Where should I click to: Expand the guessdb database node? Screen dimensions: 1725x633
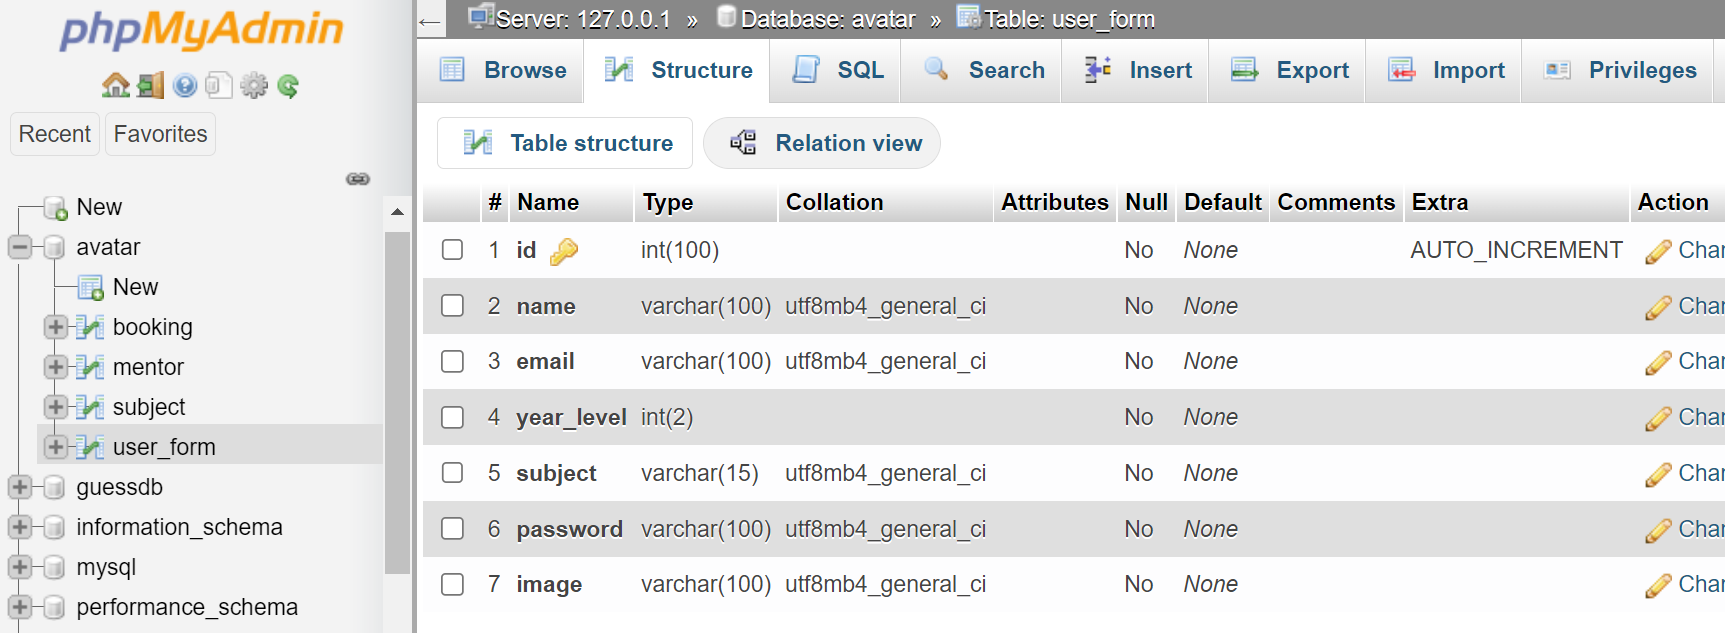19,487
